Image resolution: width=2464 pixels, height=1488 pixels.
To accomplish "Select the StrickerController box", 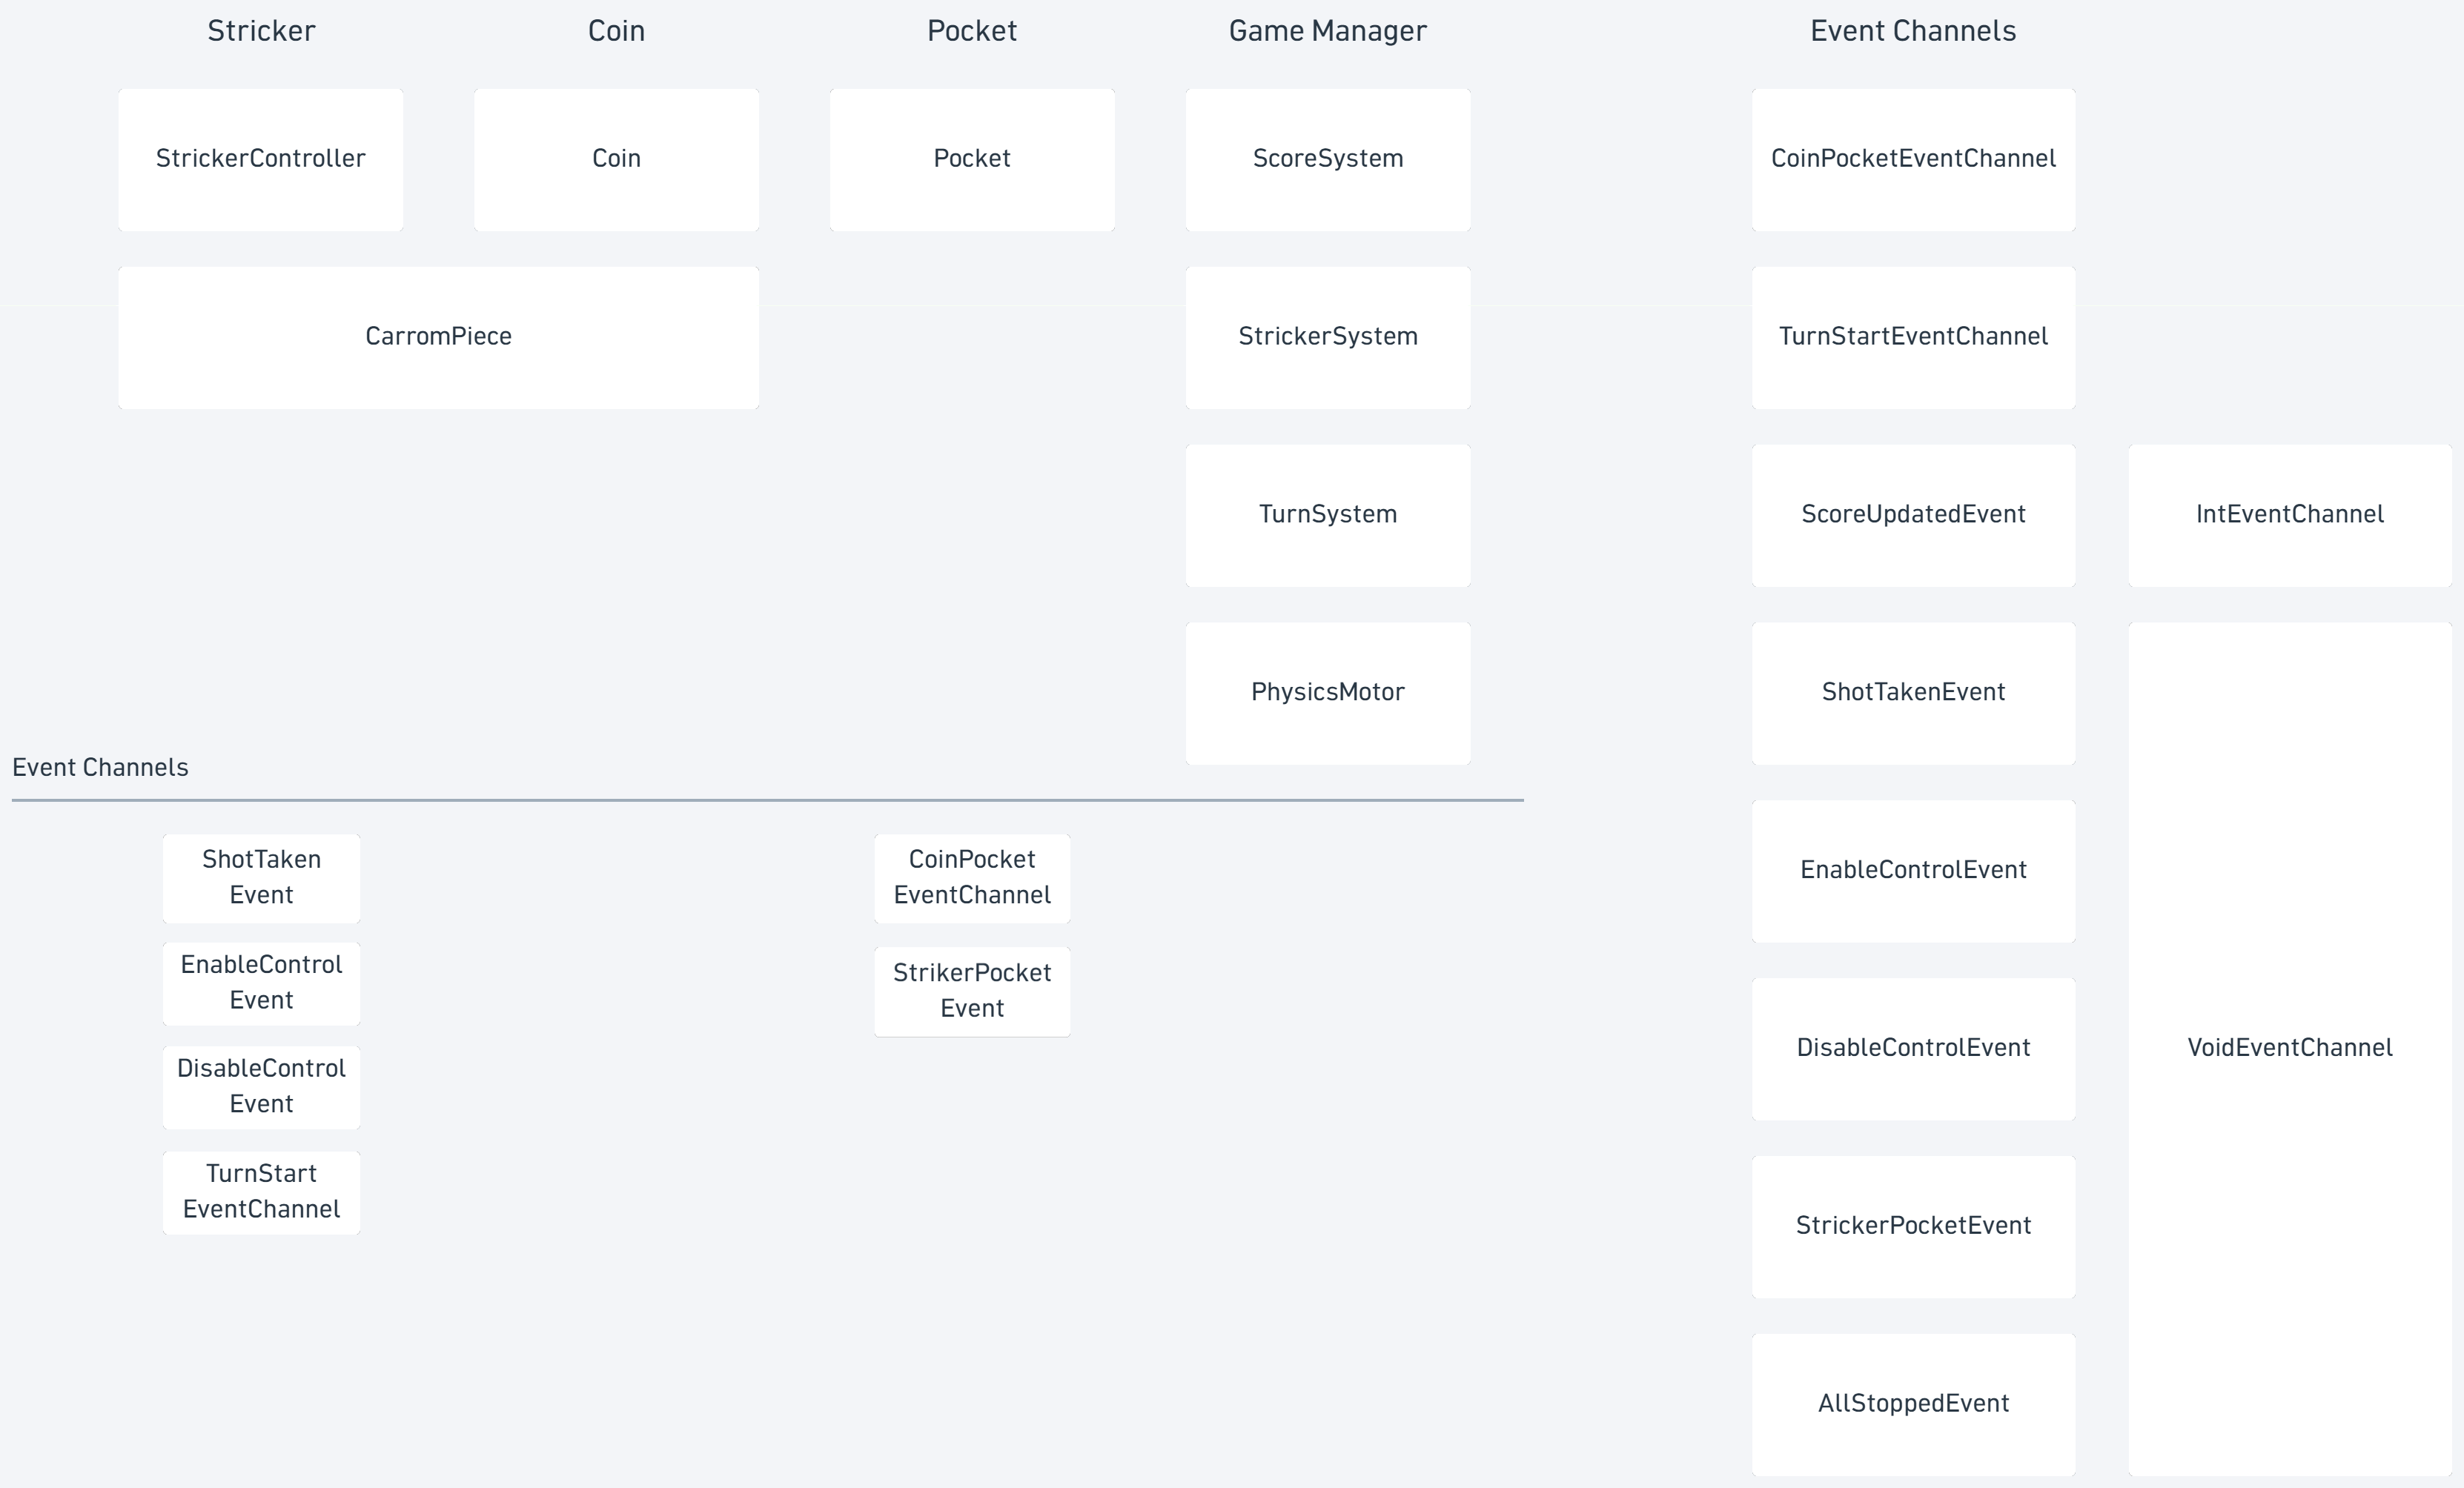I will coord(260,160).
